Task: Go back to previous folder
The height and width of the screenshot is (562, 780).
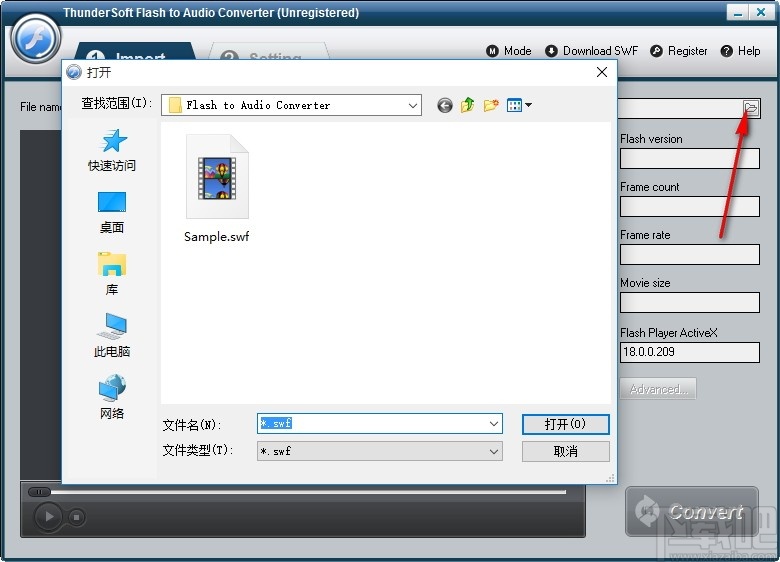Action: (x=445, y=105)
